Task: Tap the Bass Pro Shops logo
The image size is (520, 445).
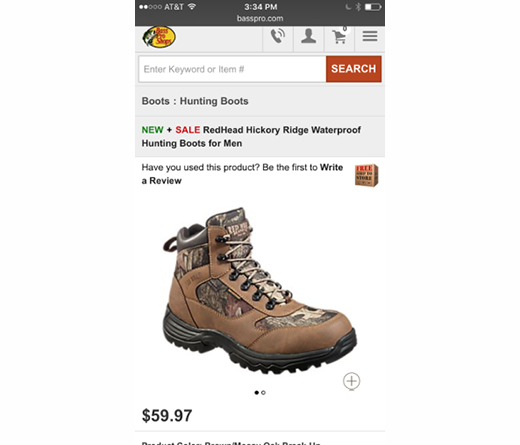Action: 159,37
